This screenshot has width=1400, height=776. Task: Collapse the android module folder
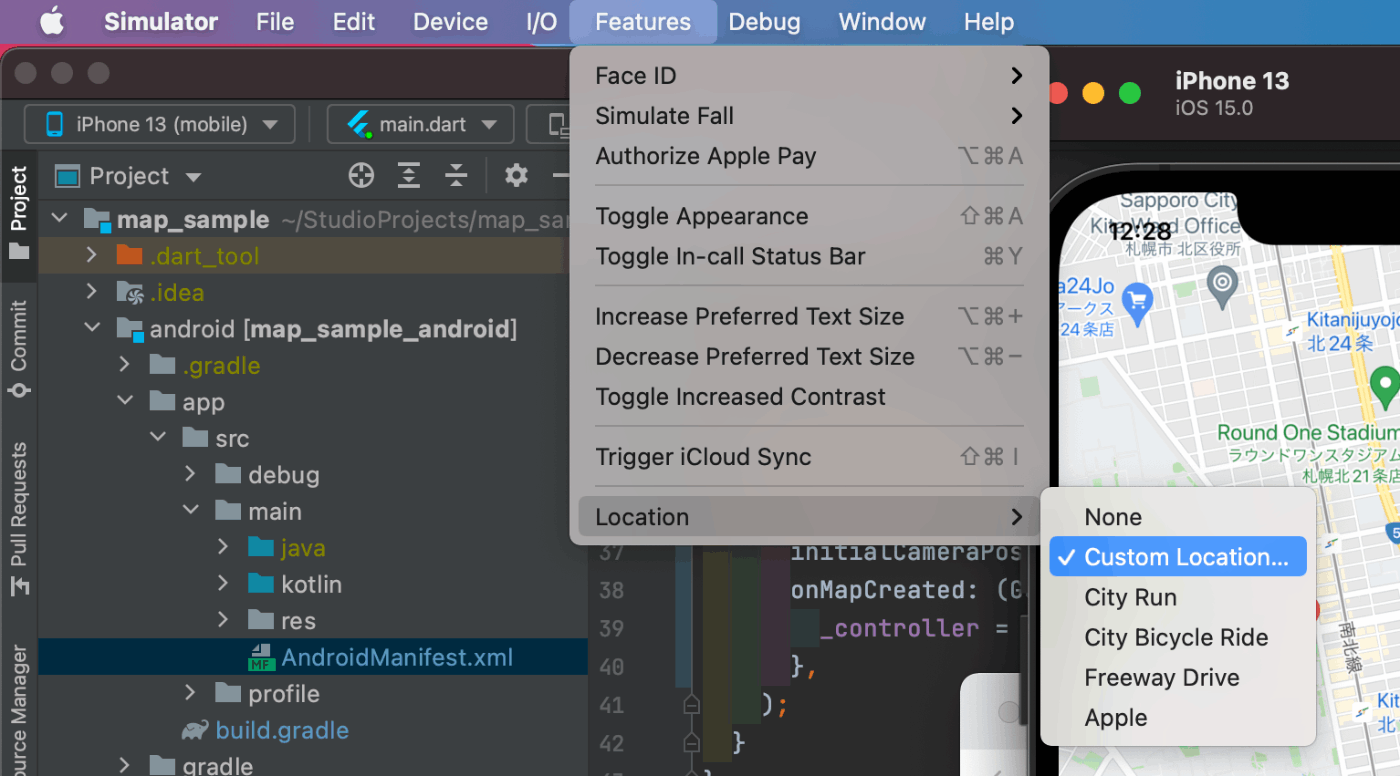(92, 328)
